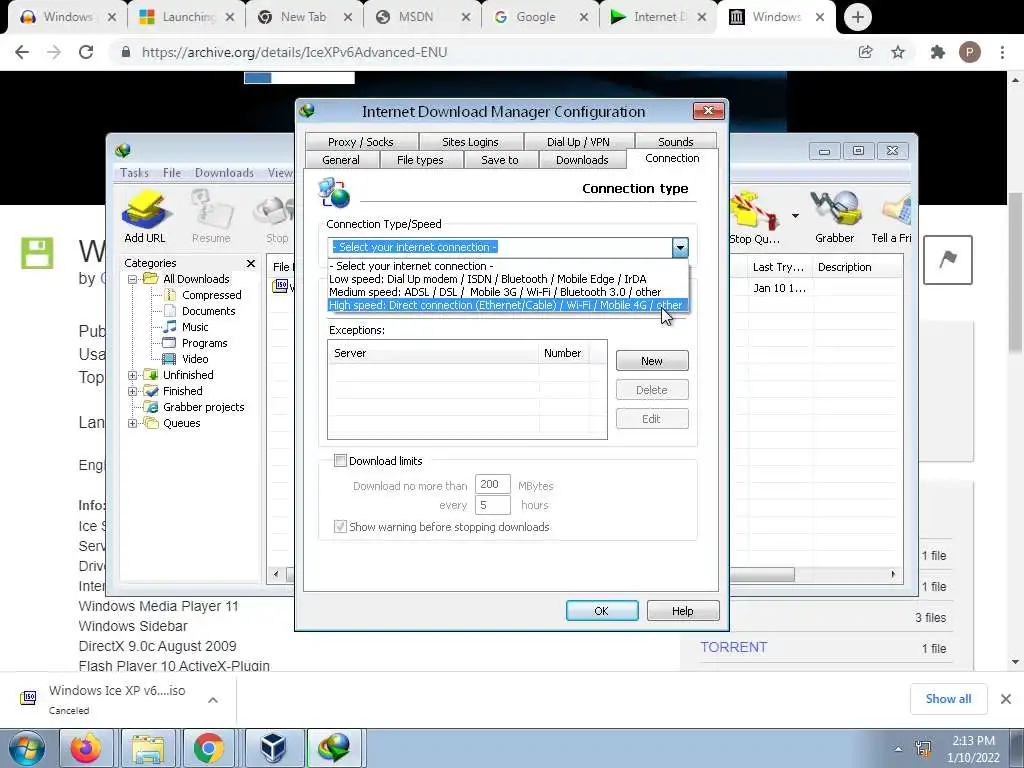Open the browser extensions puzzle icon

(938, 52)
